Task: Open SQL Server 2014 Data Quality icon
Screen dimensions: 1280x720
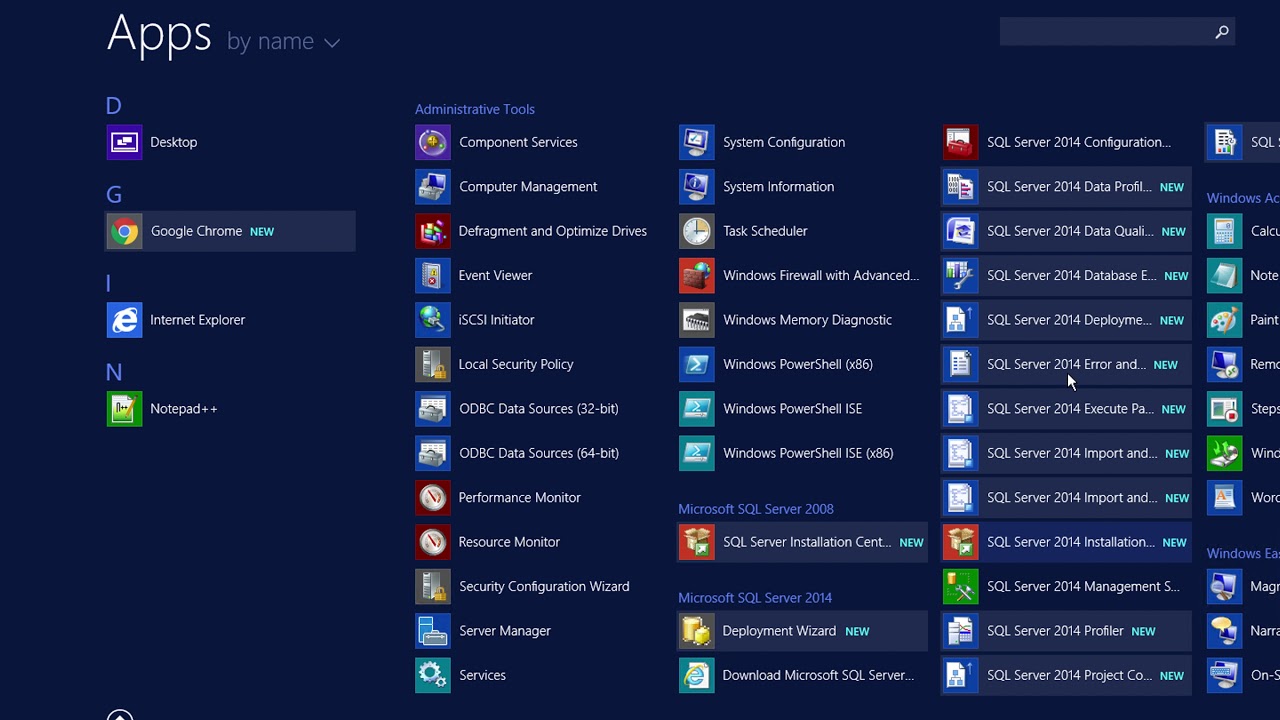Action: [960, 231]
